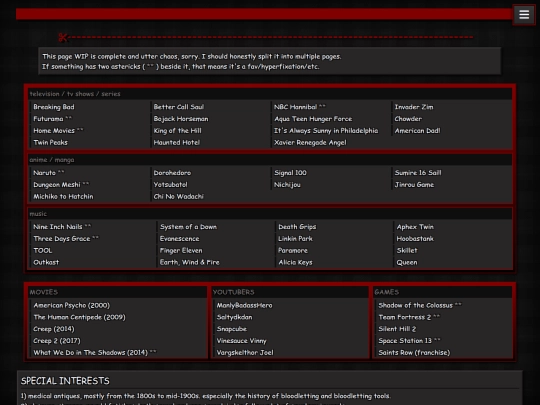Select the Evanescence entry
Viewport: 540px width, 405px height.
click(179, 238)
